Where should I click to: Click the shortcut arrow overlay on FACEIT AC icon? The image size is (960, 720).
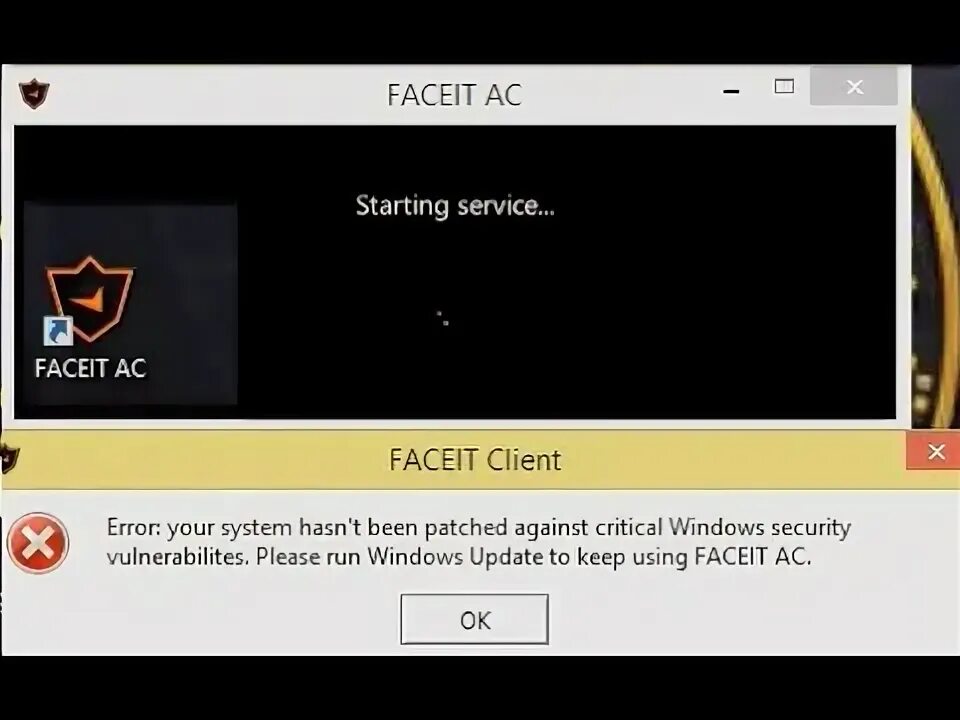coord(58,331)
